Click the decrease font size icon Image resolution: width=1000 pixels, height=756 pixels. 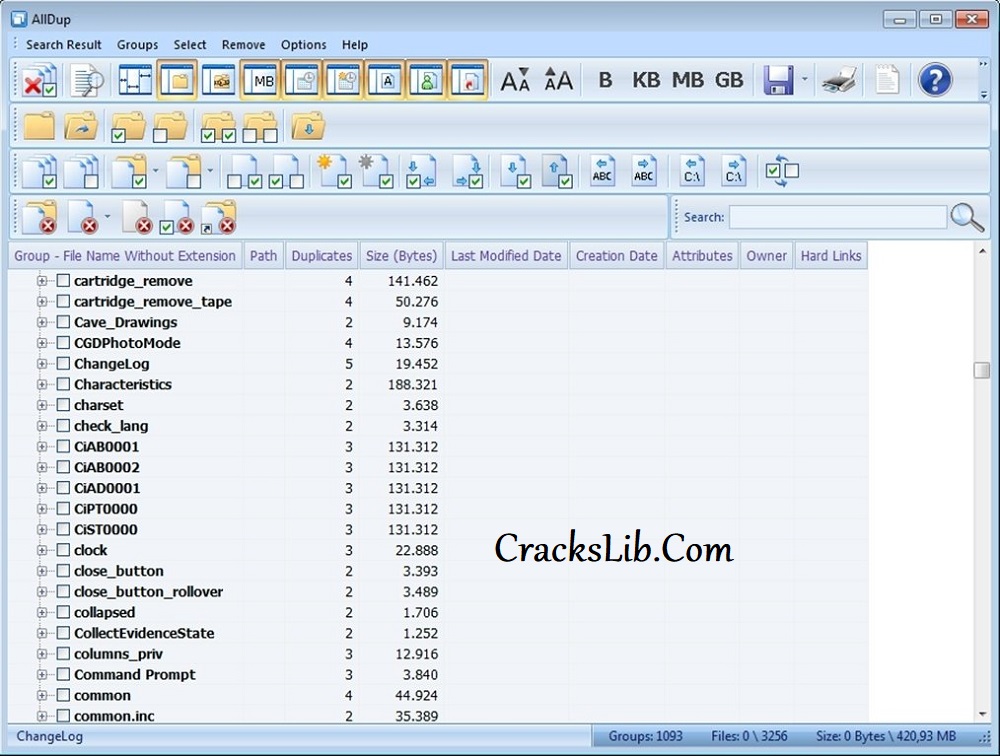pyautogui.click(x=515, y=80)
